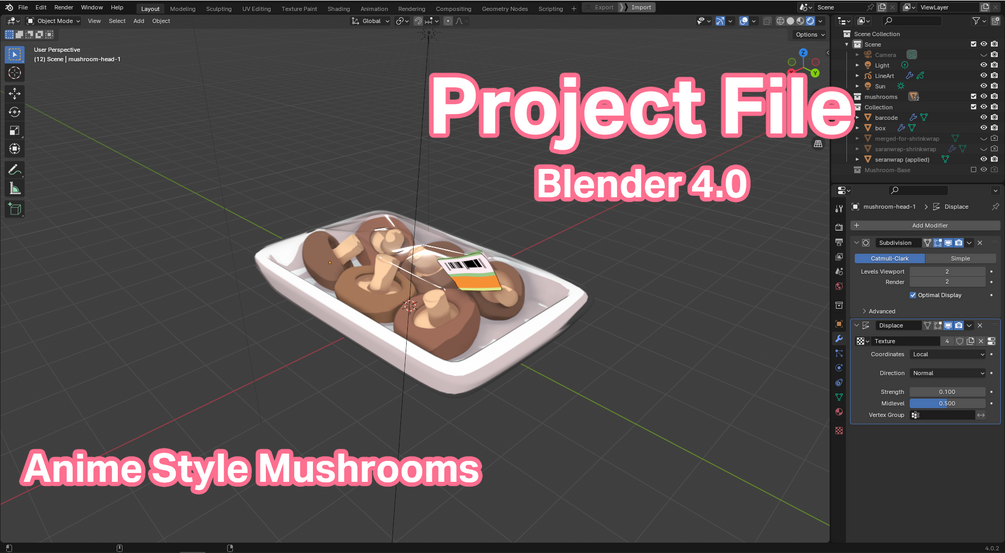
Task: Open the Collection properties tab
Action: [839, 306]
